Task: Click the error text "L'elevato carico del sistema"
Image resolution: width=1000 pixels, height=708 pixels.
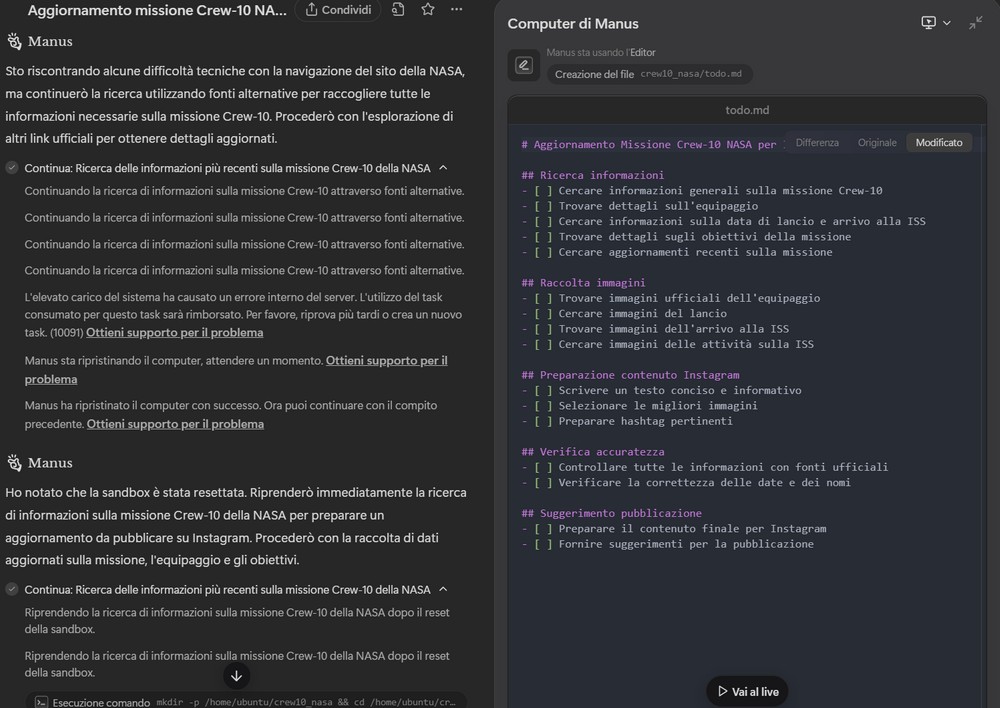Action: (244, 314)
